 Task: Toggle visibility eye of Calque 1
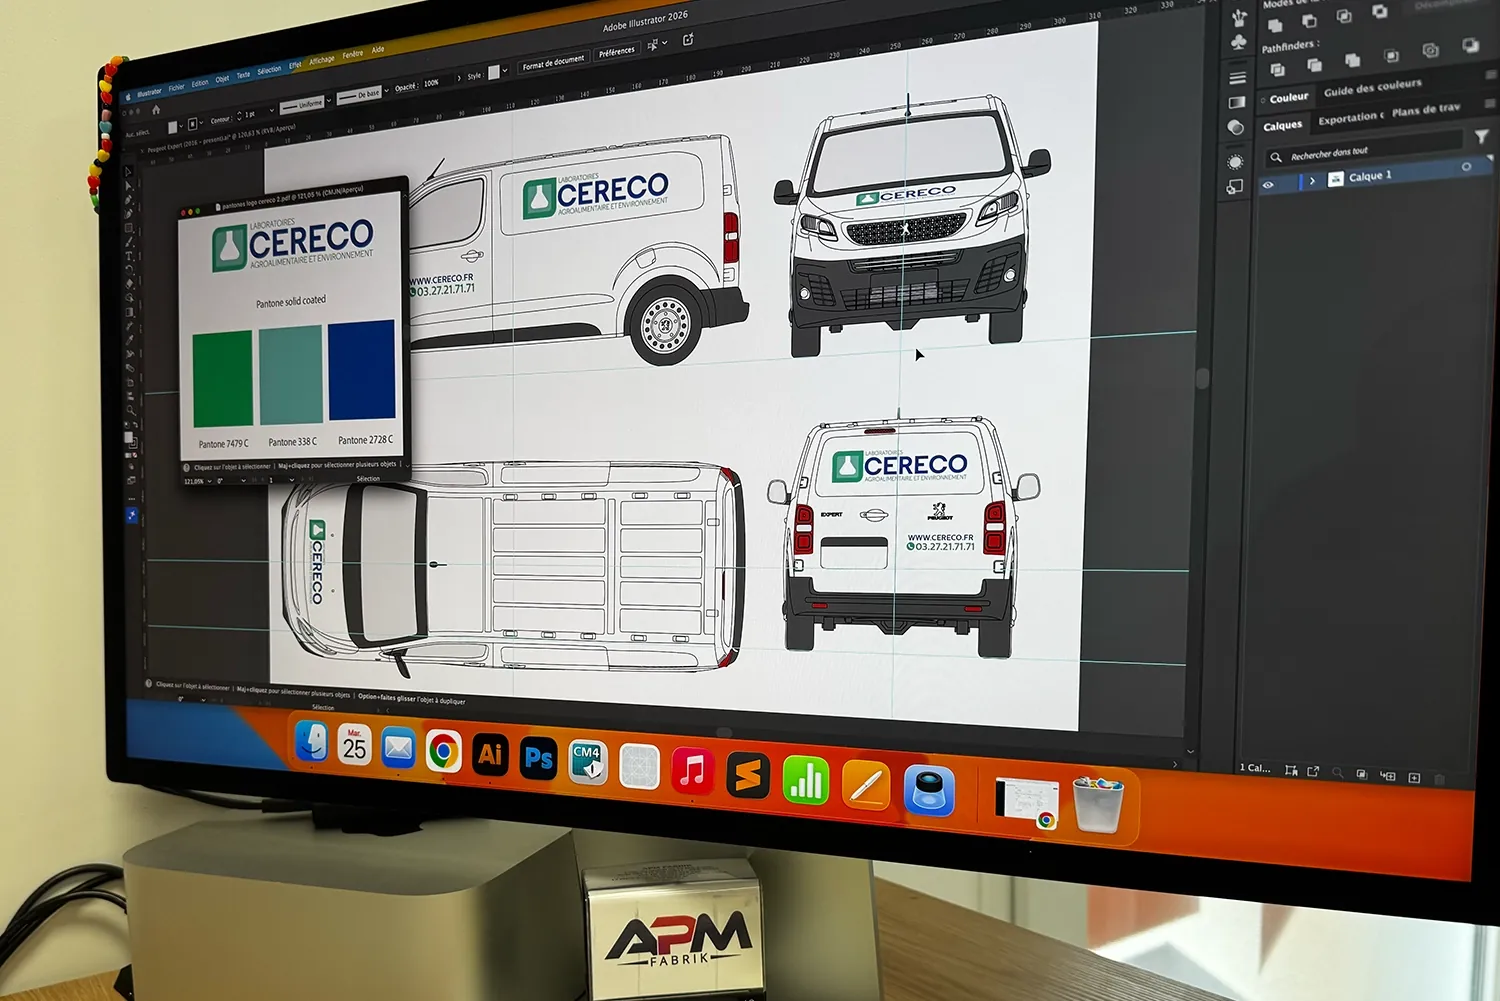pos(1268,184)
